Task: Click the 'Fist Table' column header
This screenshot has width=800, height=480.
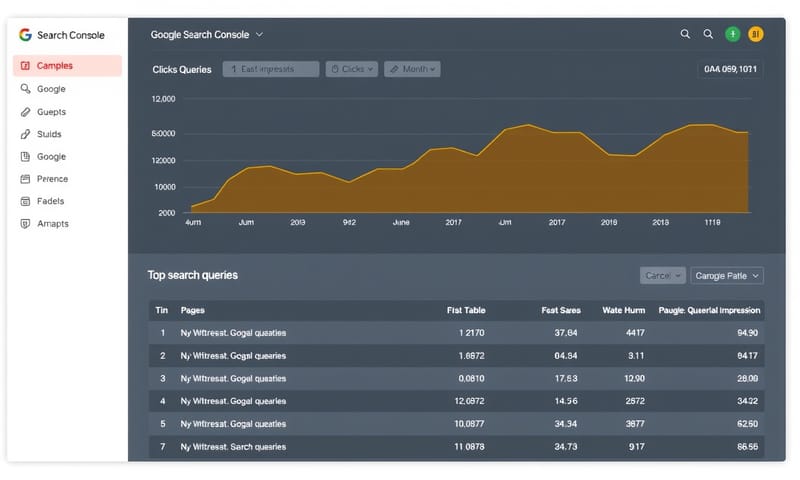Action: point(465,310)
